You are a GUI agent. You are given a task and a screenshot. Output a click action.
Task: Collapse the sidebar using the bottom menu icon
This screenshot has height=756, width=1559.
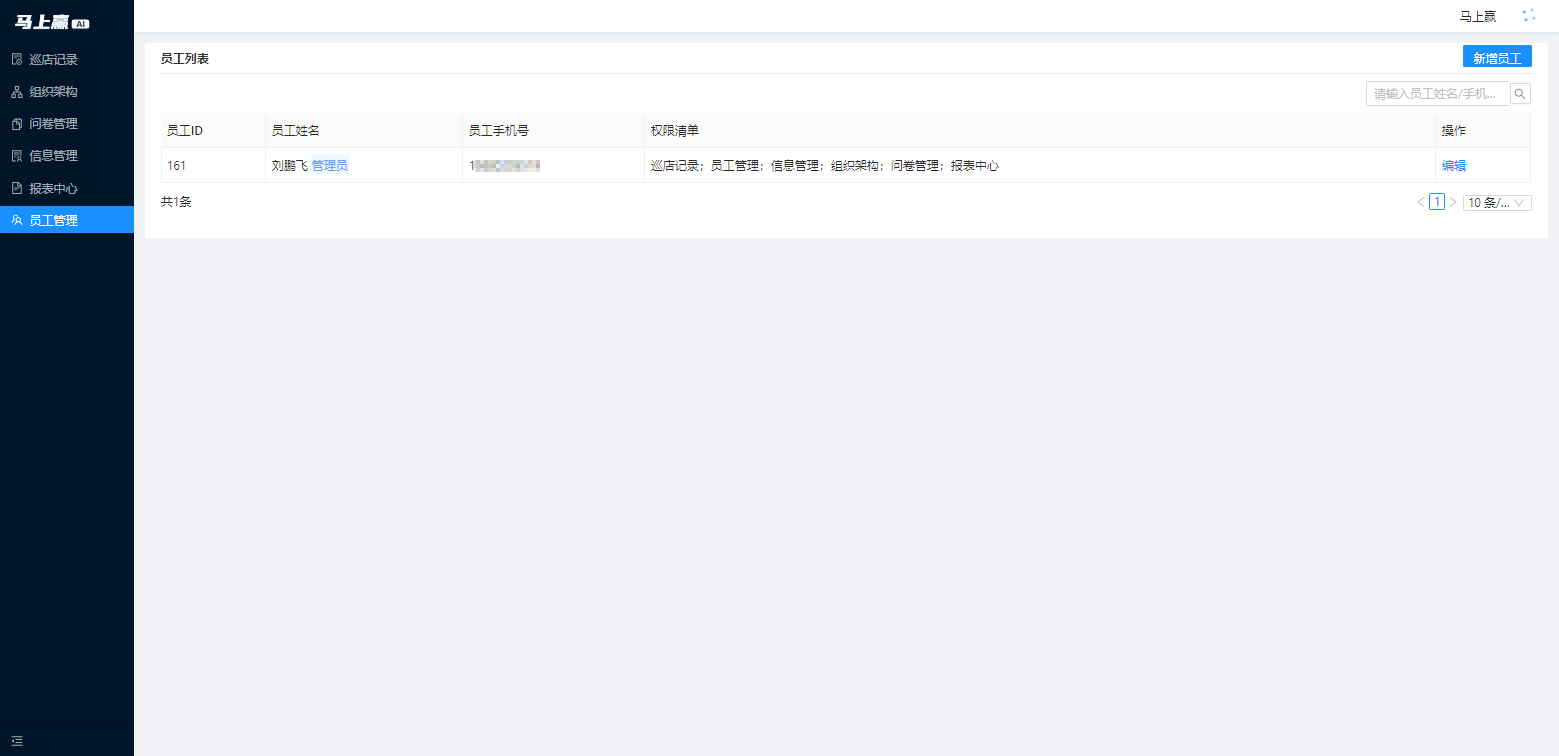coord(17,741)
